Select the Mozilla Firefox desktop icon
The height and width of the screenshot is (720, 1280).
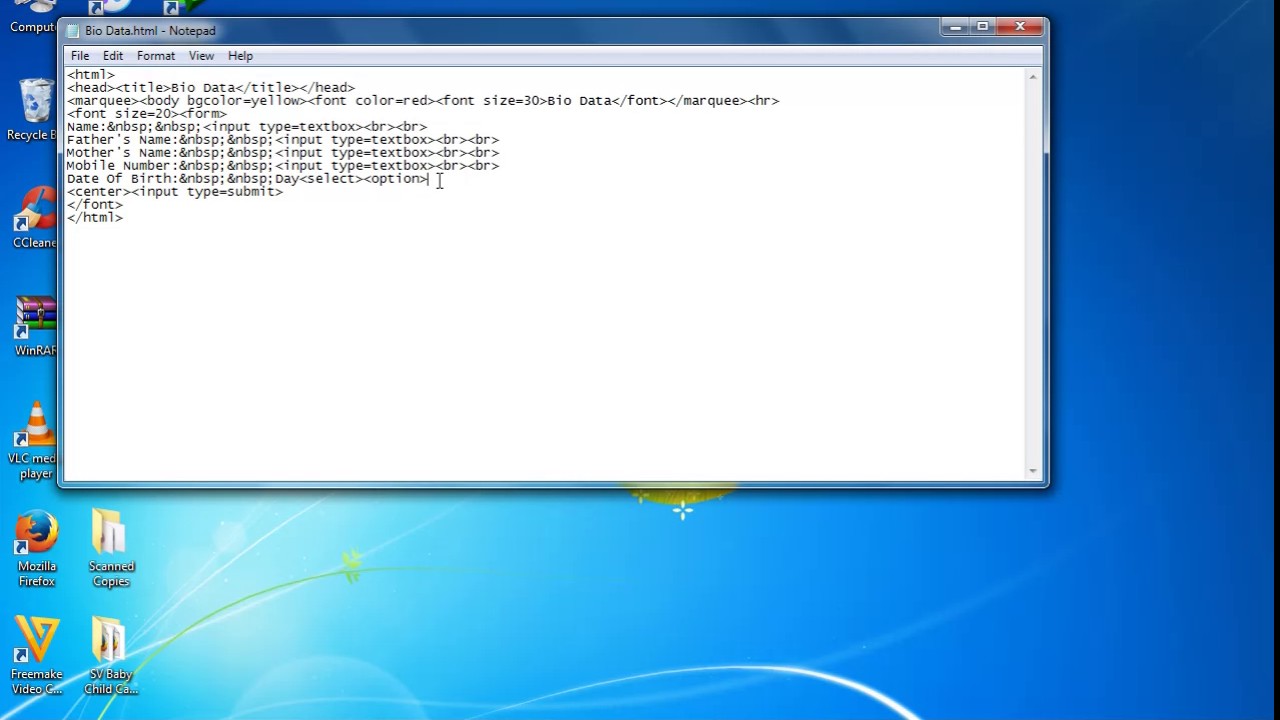click(x=37, y=549)
